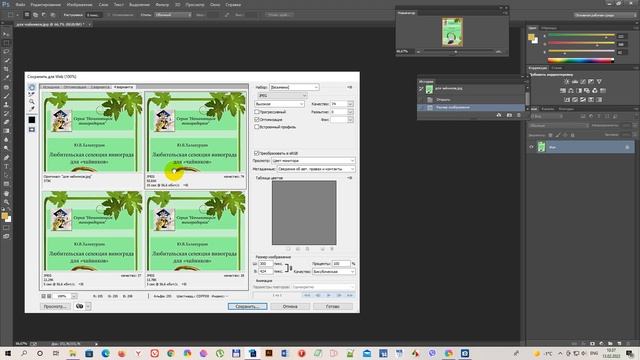
Task: Open the JPEG file format dropdown
Action: (282, 96)
